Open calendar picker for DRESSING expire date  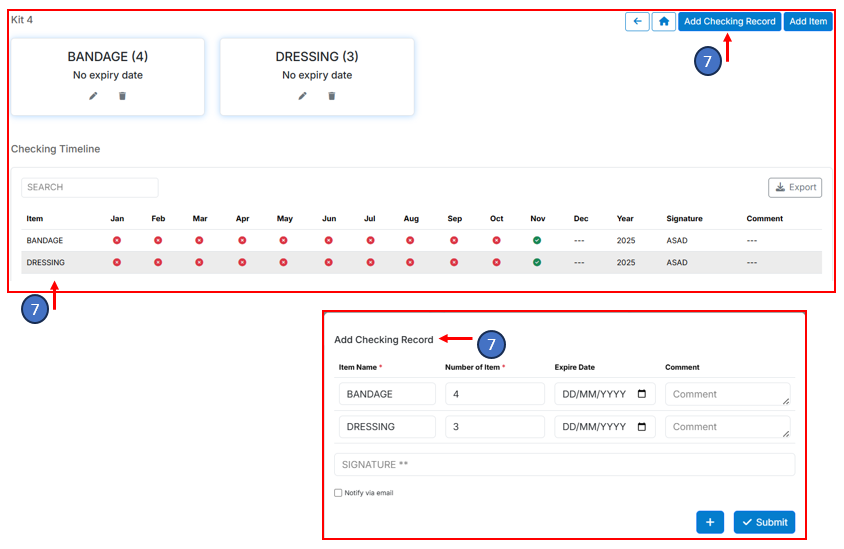click(641, 427)
